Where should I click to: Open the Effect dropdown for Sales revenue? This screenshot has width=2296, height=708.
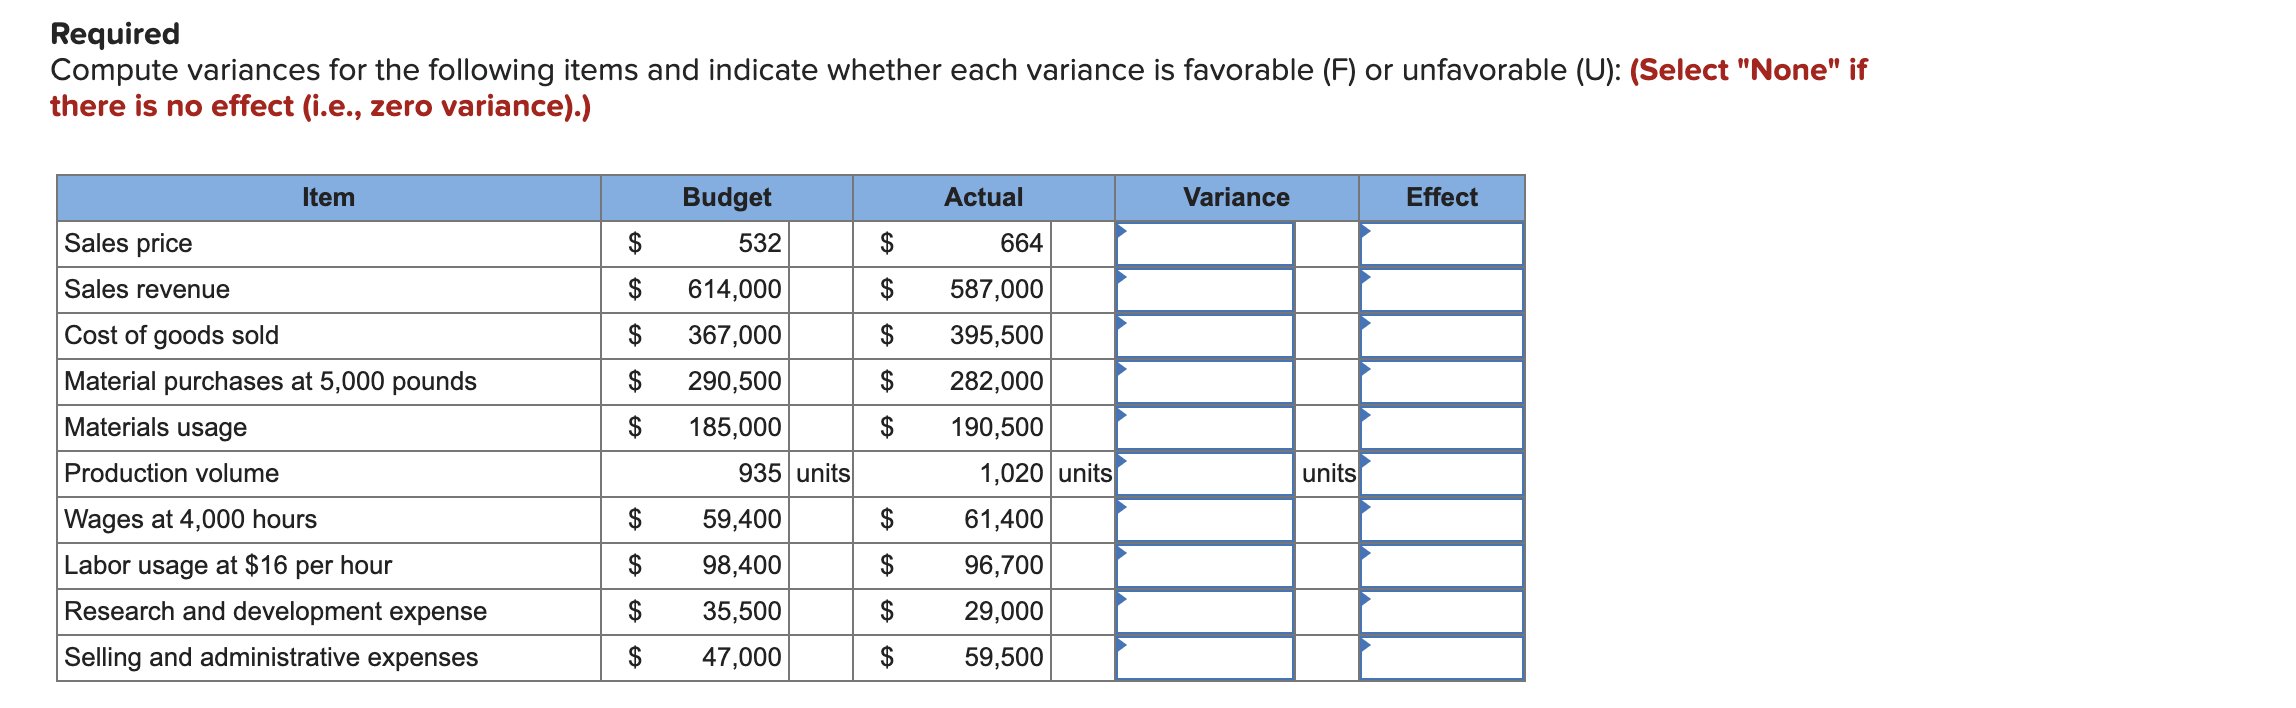1440,289
